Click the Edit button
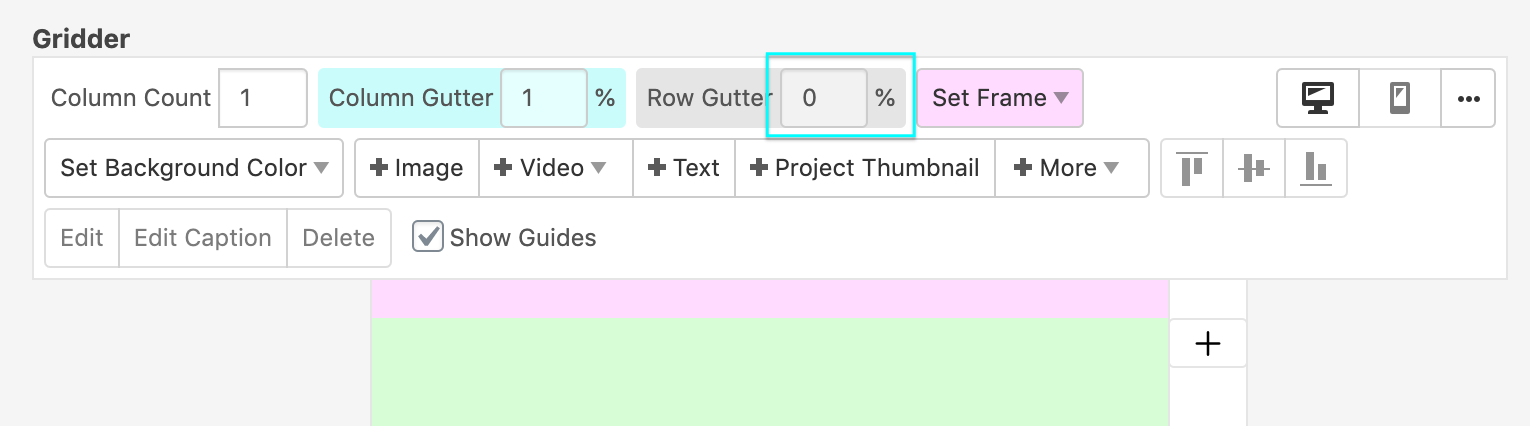The width and height of the screenshot is (1530, 426). pyautogui.click(x=82, y=238)
